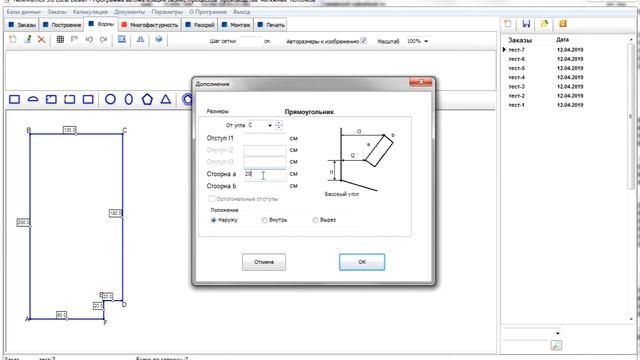
Task: Switch to the Монтаж tab
Action: [x=236, y=25]
